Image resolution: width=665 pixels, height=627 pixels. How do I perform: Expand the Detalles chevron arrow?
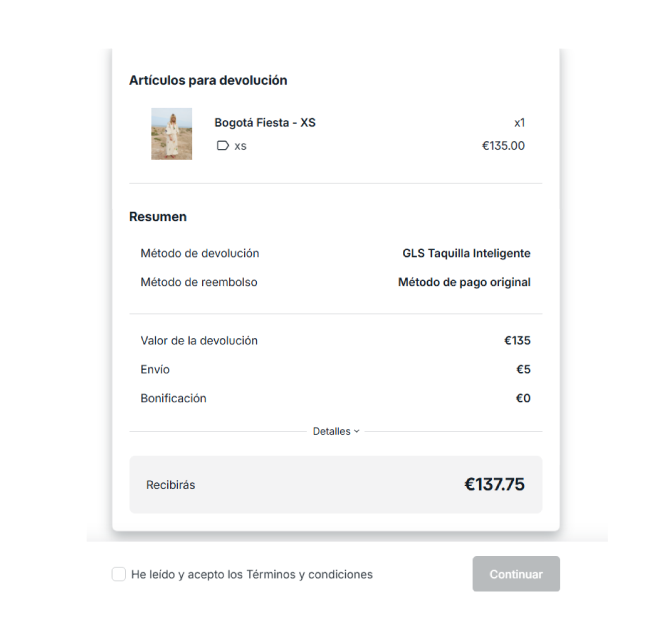click(x=356, y=432)
